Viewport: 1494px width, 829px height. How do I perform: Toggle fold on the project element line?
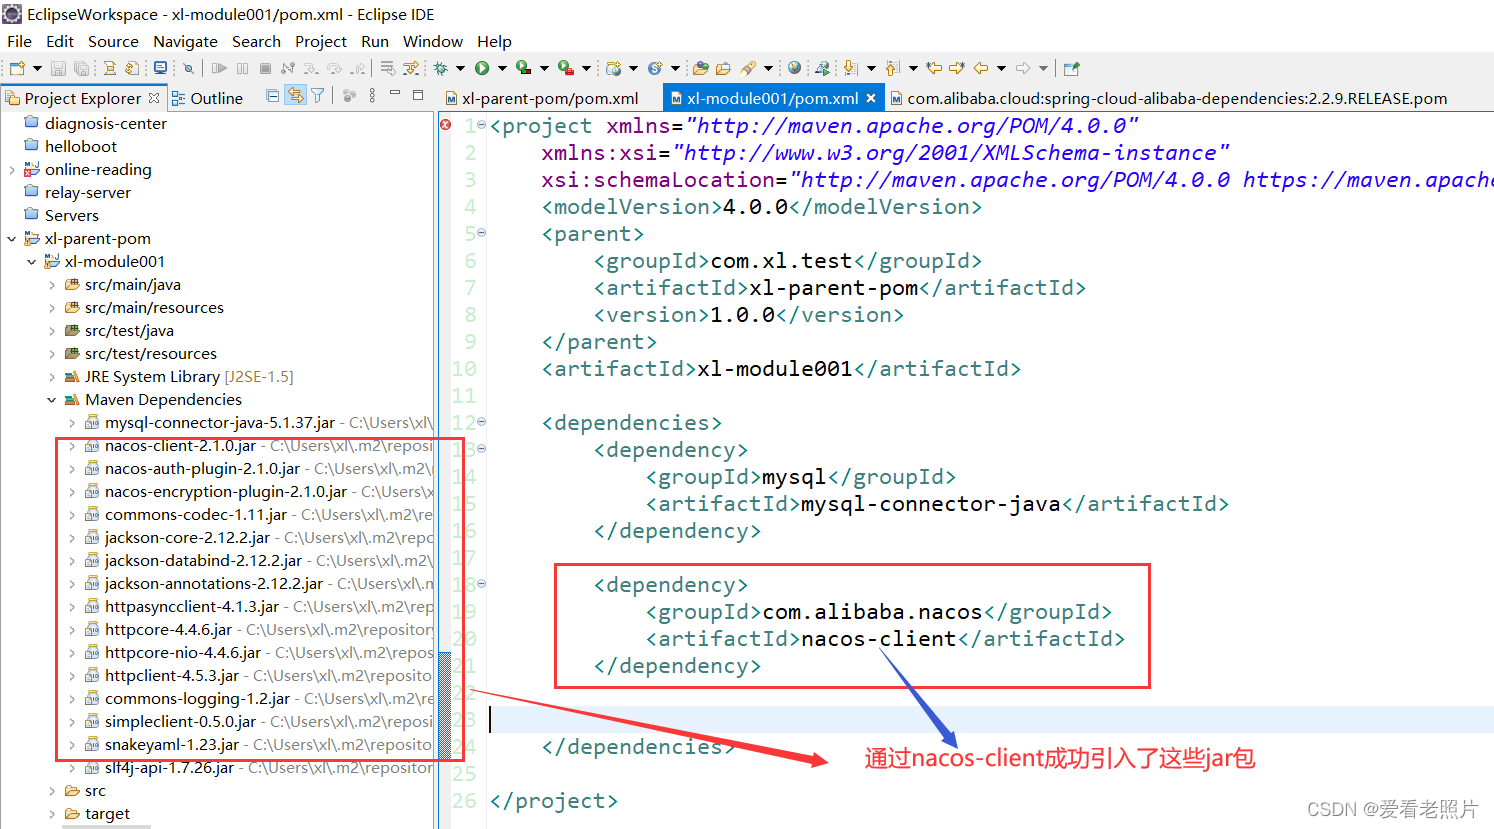point(481,125)
